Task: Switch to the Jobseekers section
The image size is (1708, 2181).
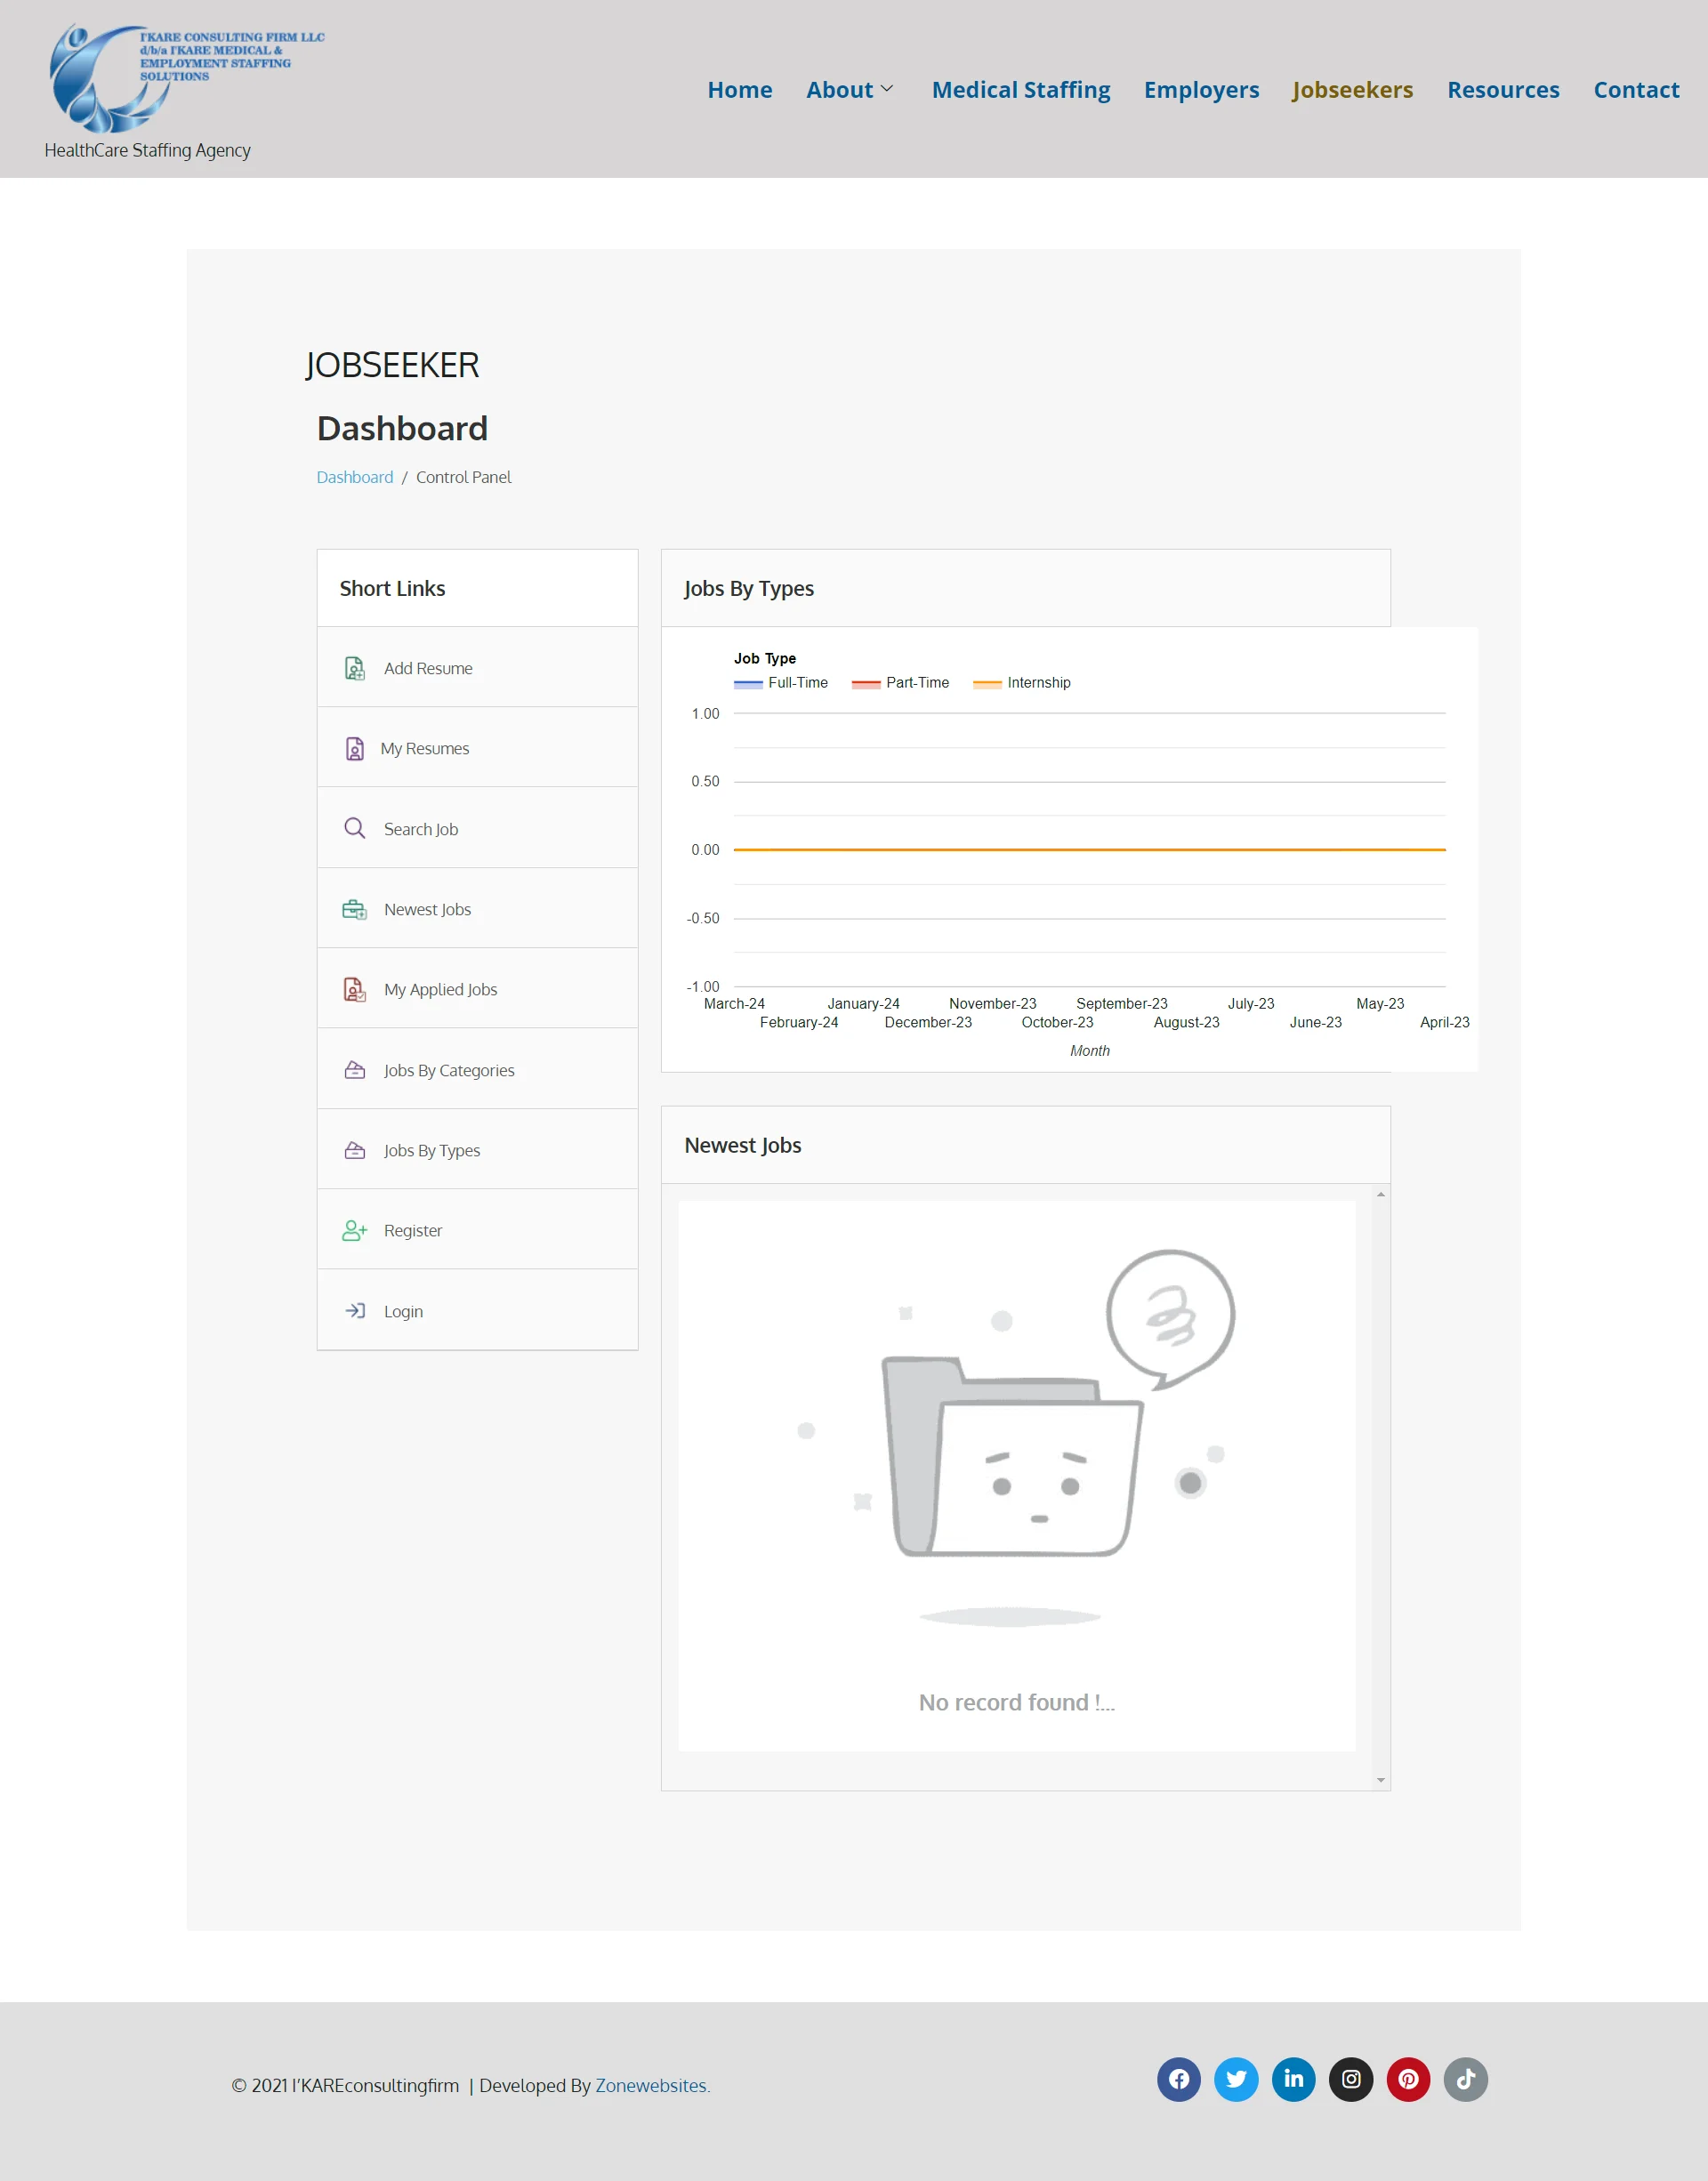Action: [x=1353, y=89]
